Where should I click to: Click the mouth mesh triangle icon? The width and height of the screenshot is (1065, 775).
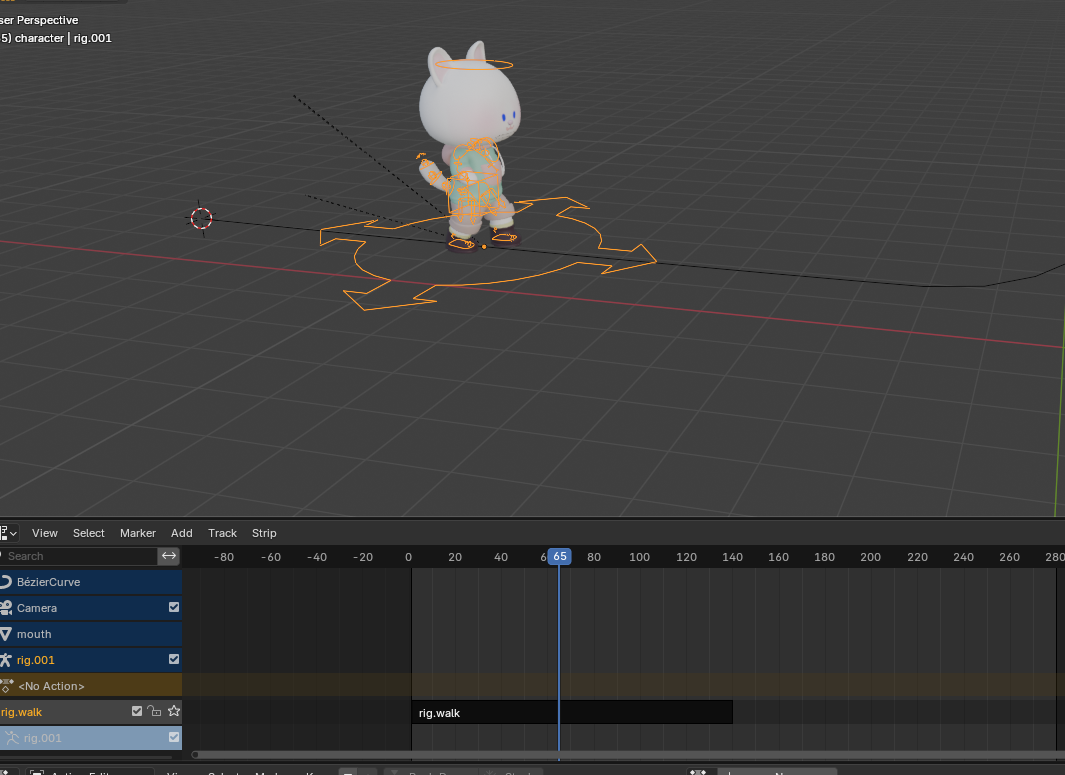pos(6,634)
